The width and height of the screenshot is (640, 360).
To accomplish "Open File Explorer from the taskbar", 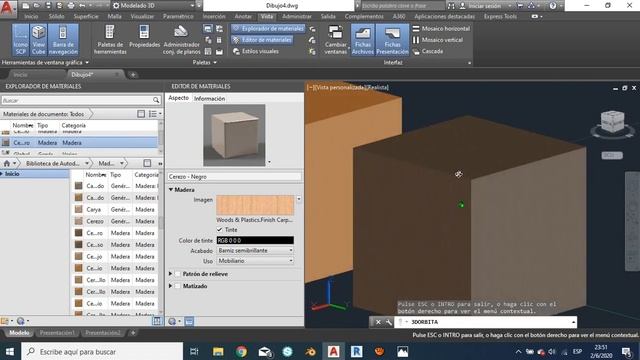I will pyautogui.click(x=218, y=351).
